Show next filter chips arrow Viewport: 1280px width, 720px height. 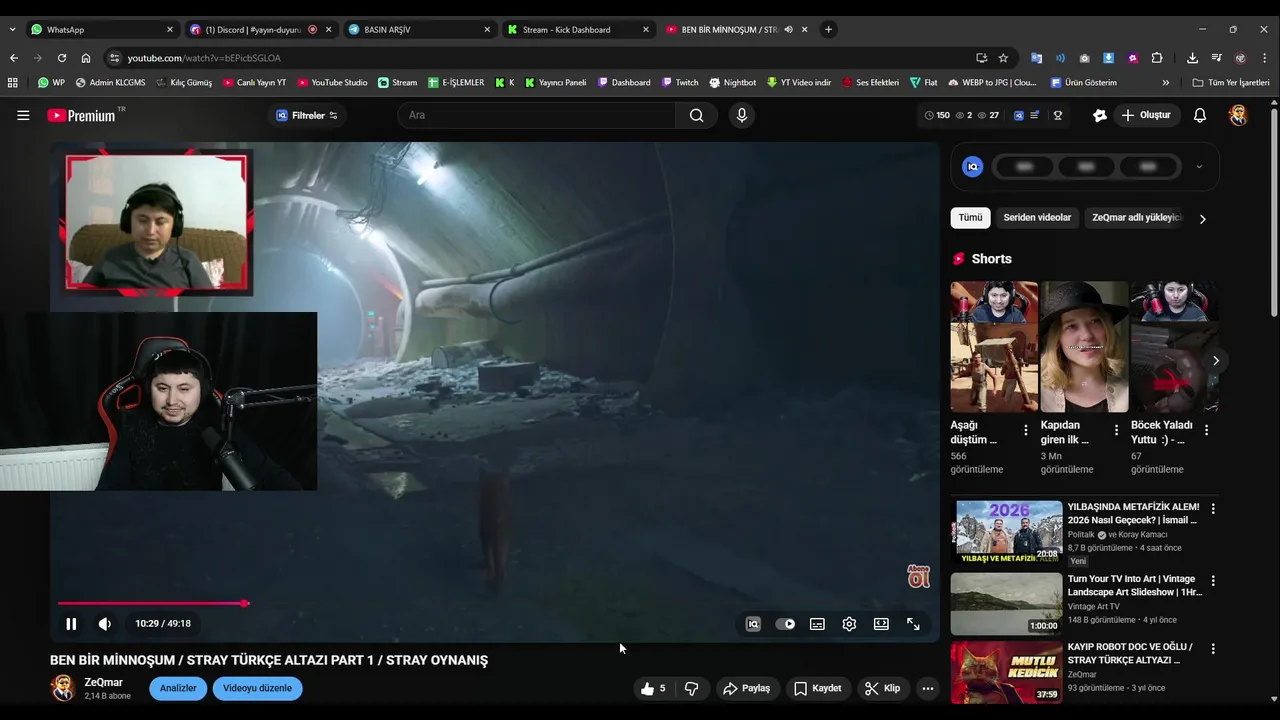pyautogui.click(x=1202, y=219)
